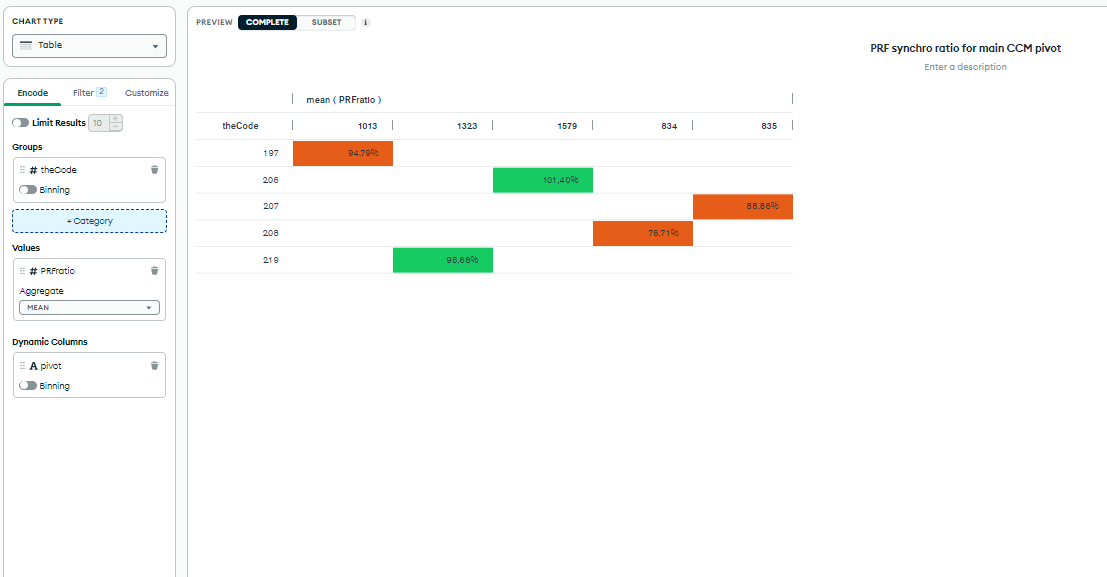The width and height of the screenshot is (1107, 577).
Task: Grab the theCode field drag handle
Action: point(23,170)
